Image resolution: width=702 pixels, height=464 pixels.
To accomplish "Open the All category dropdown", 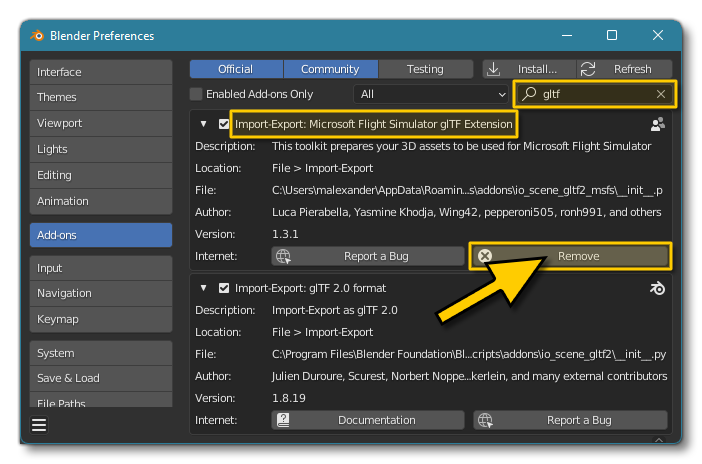I will pyautogui.click(x=431, y=94).
